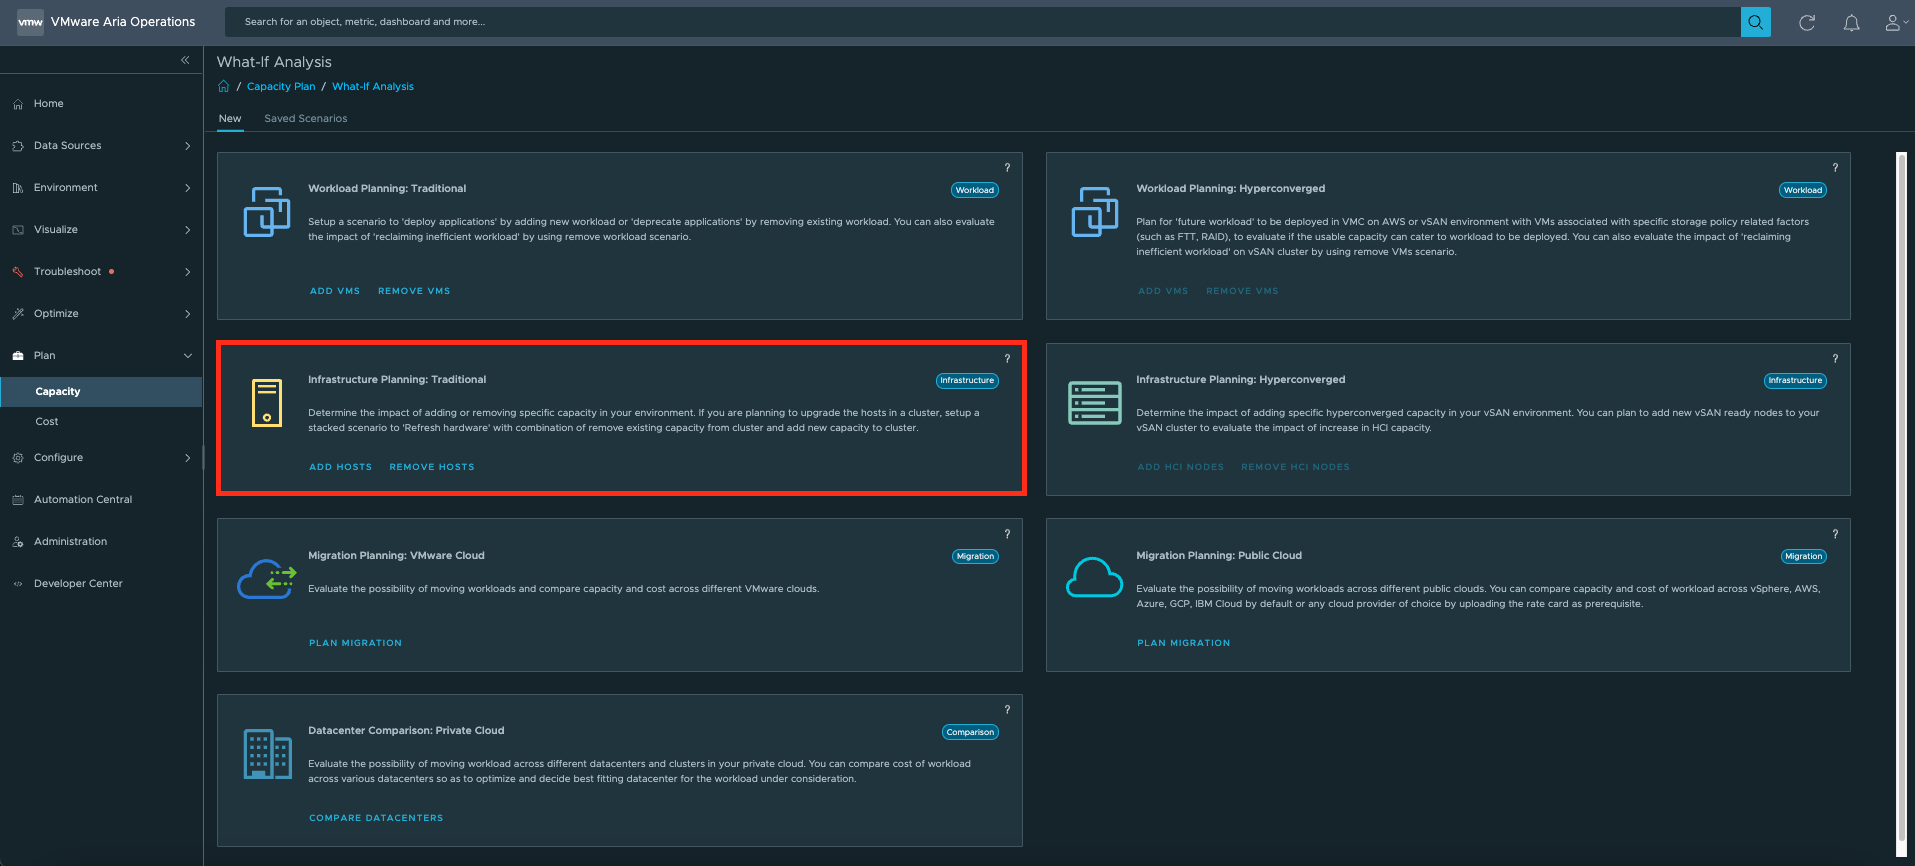
Task: Expand the Configure menu chevron
Action: coord(187,458)
